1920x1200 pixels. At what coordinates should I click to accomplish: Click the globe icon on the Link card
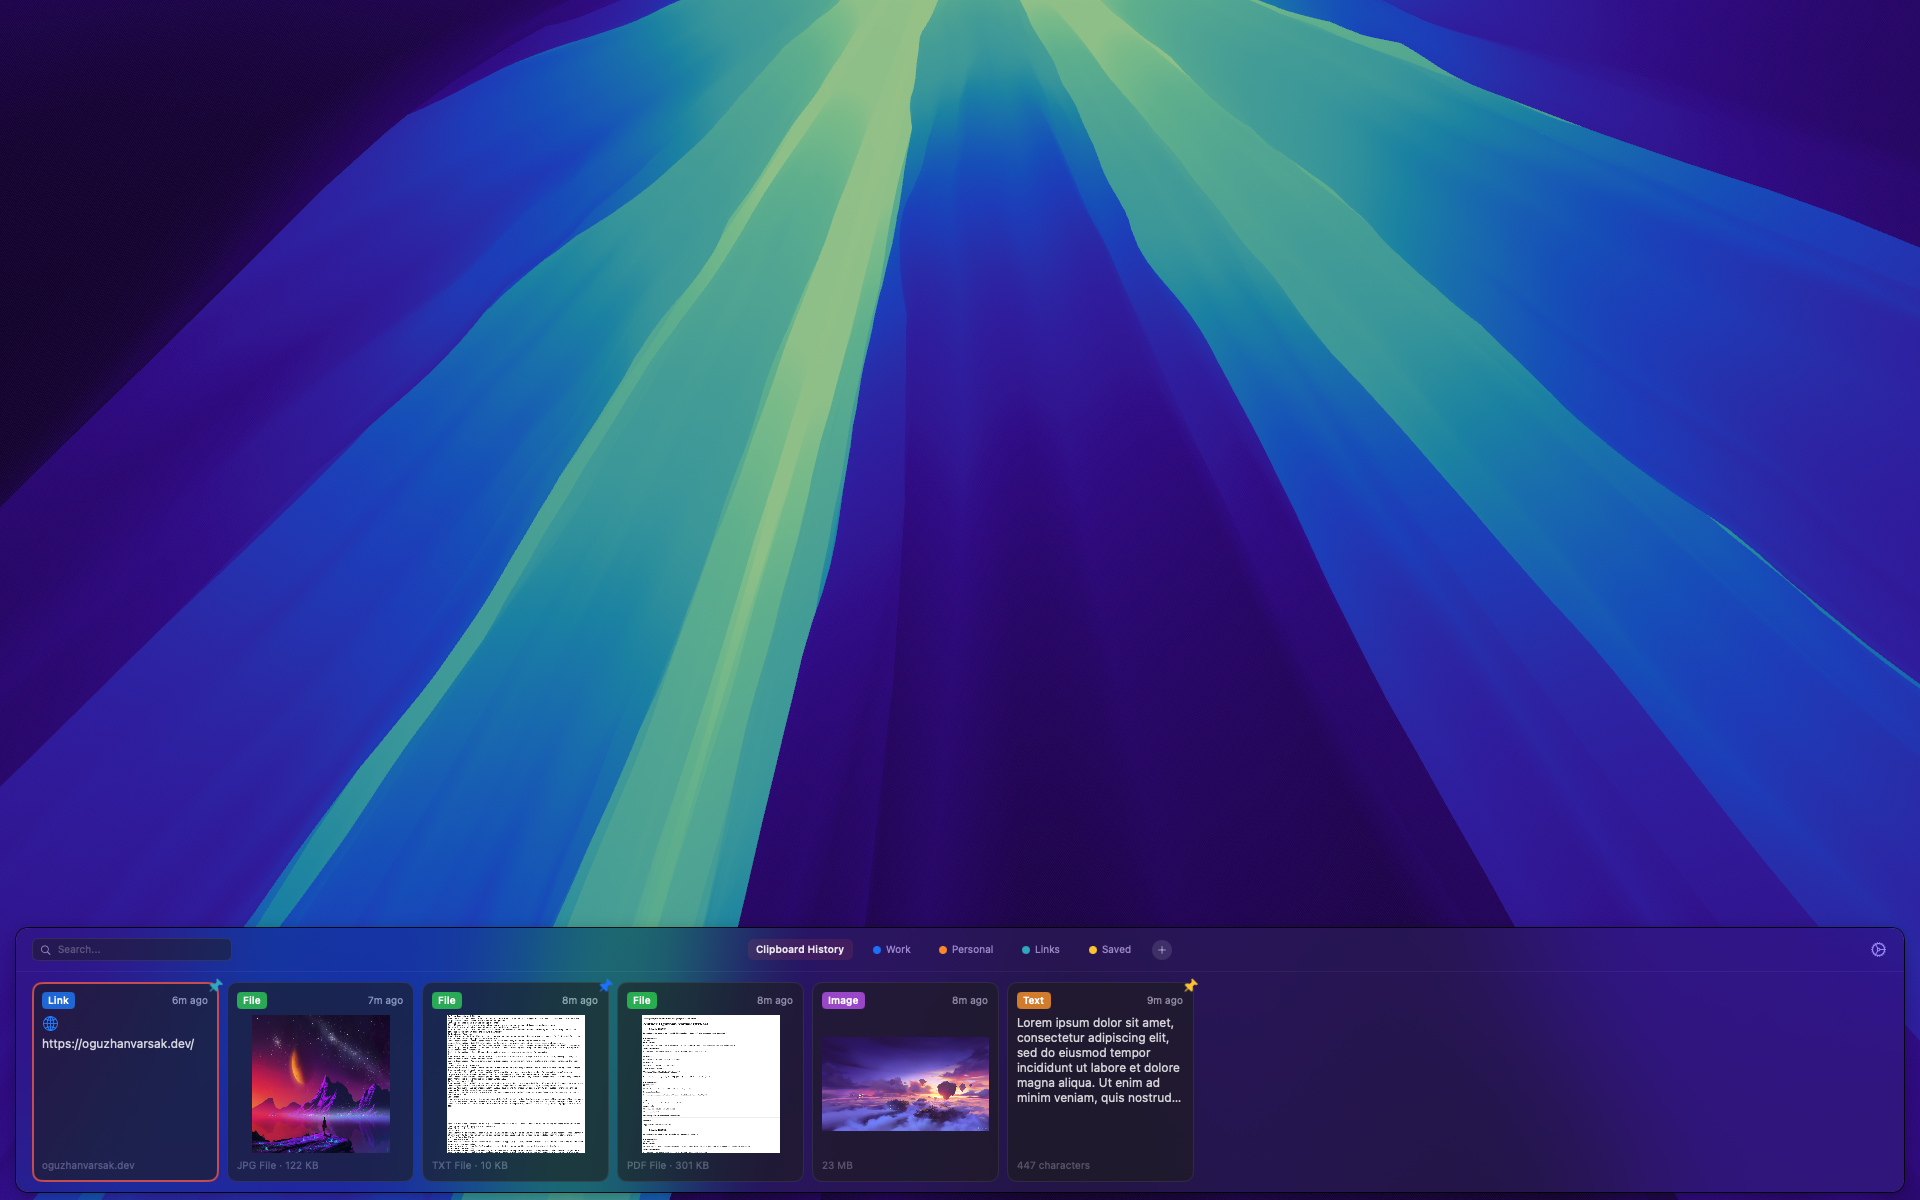(x=50, y=1023)
